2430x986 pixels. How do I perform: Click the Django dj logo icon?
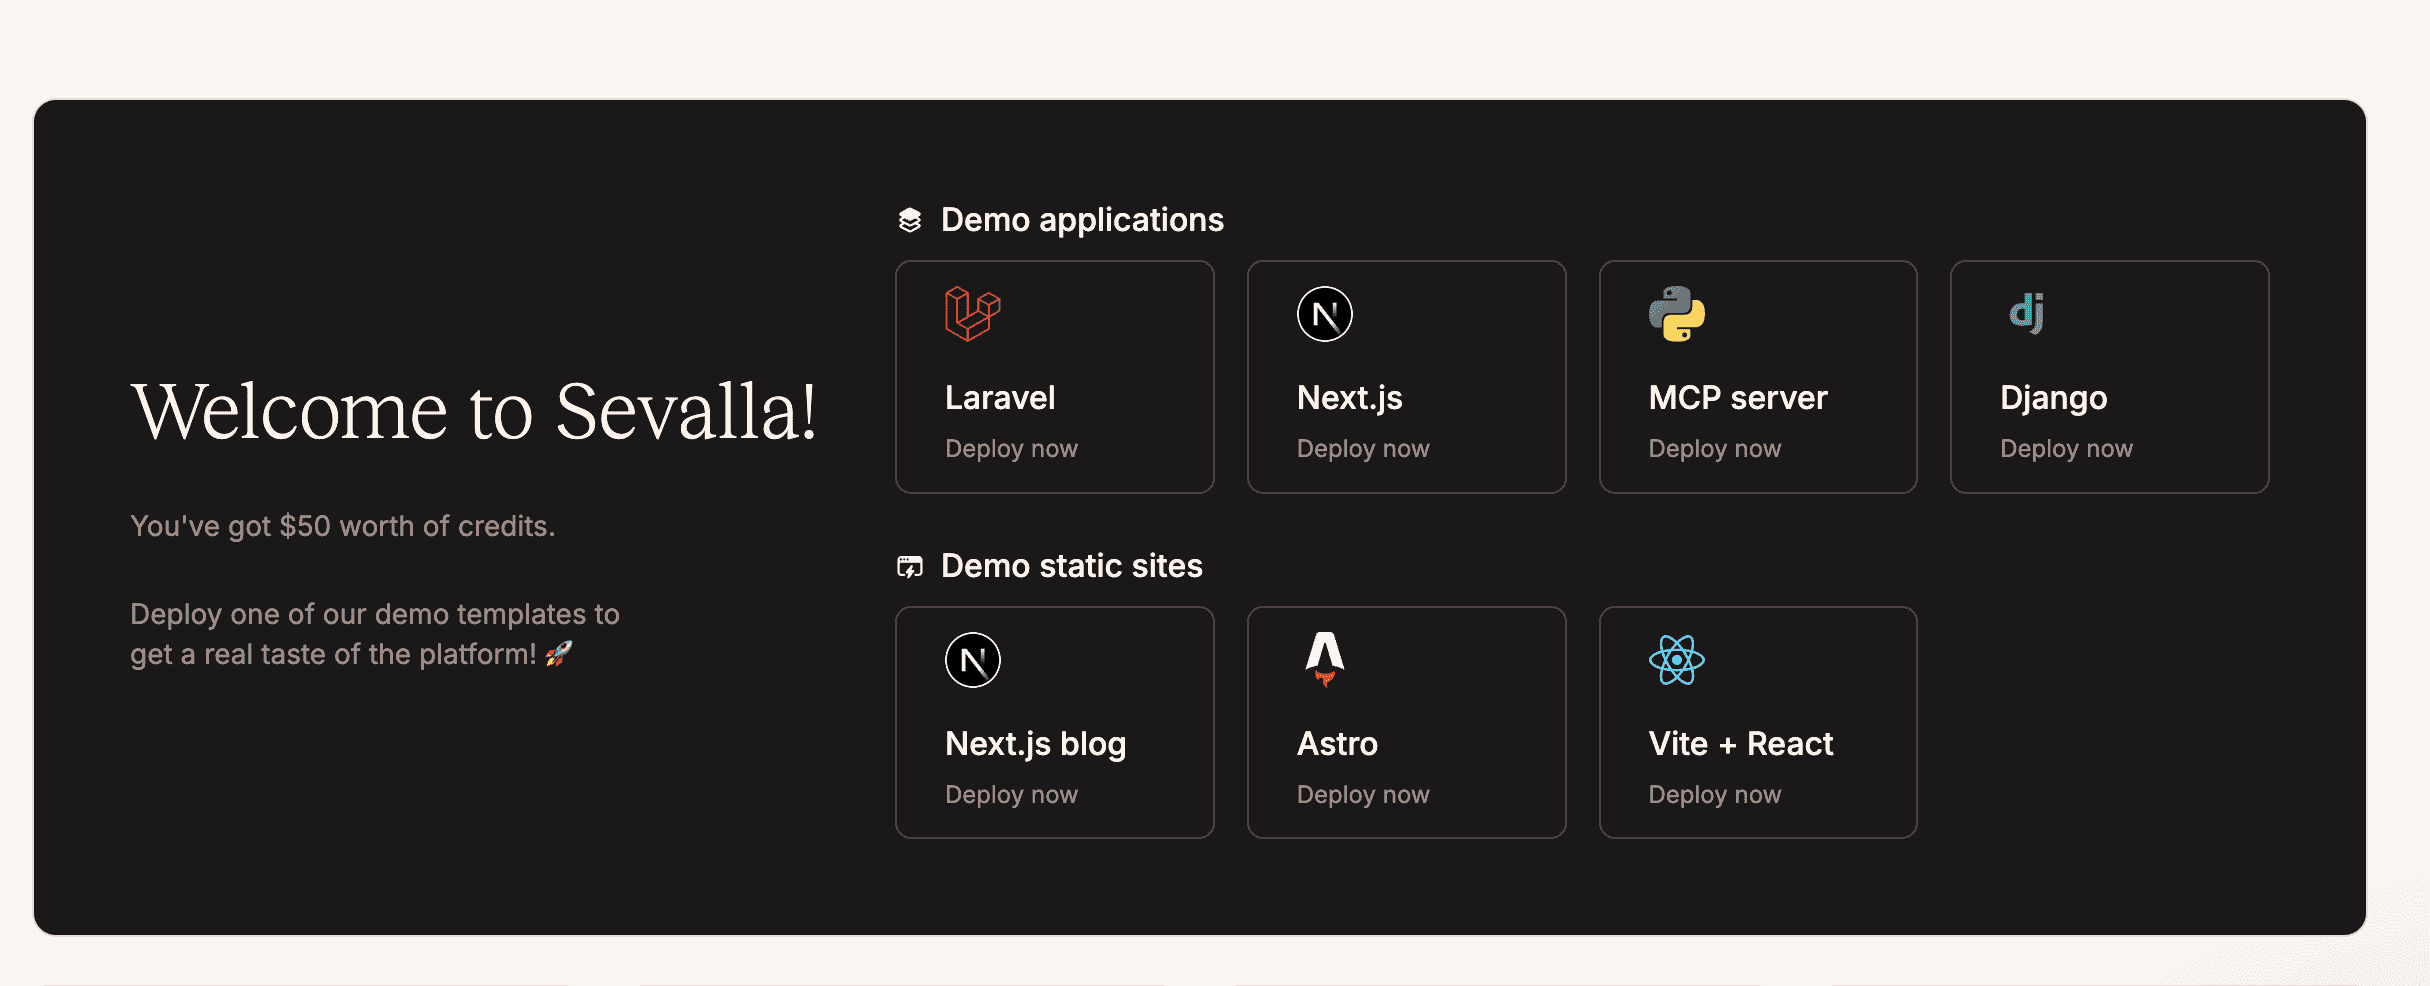(x=2027, y=314)
